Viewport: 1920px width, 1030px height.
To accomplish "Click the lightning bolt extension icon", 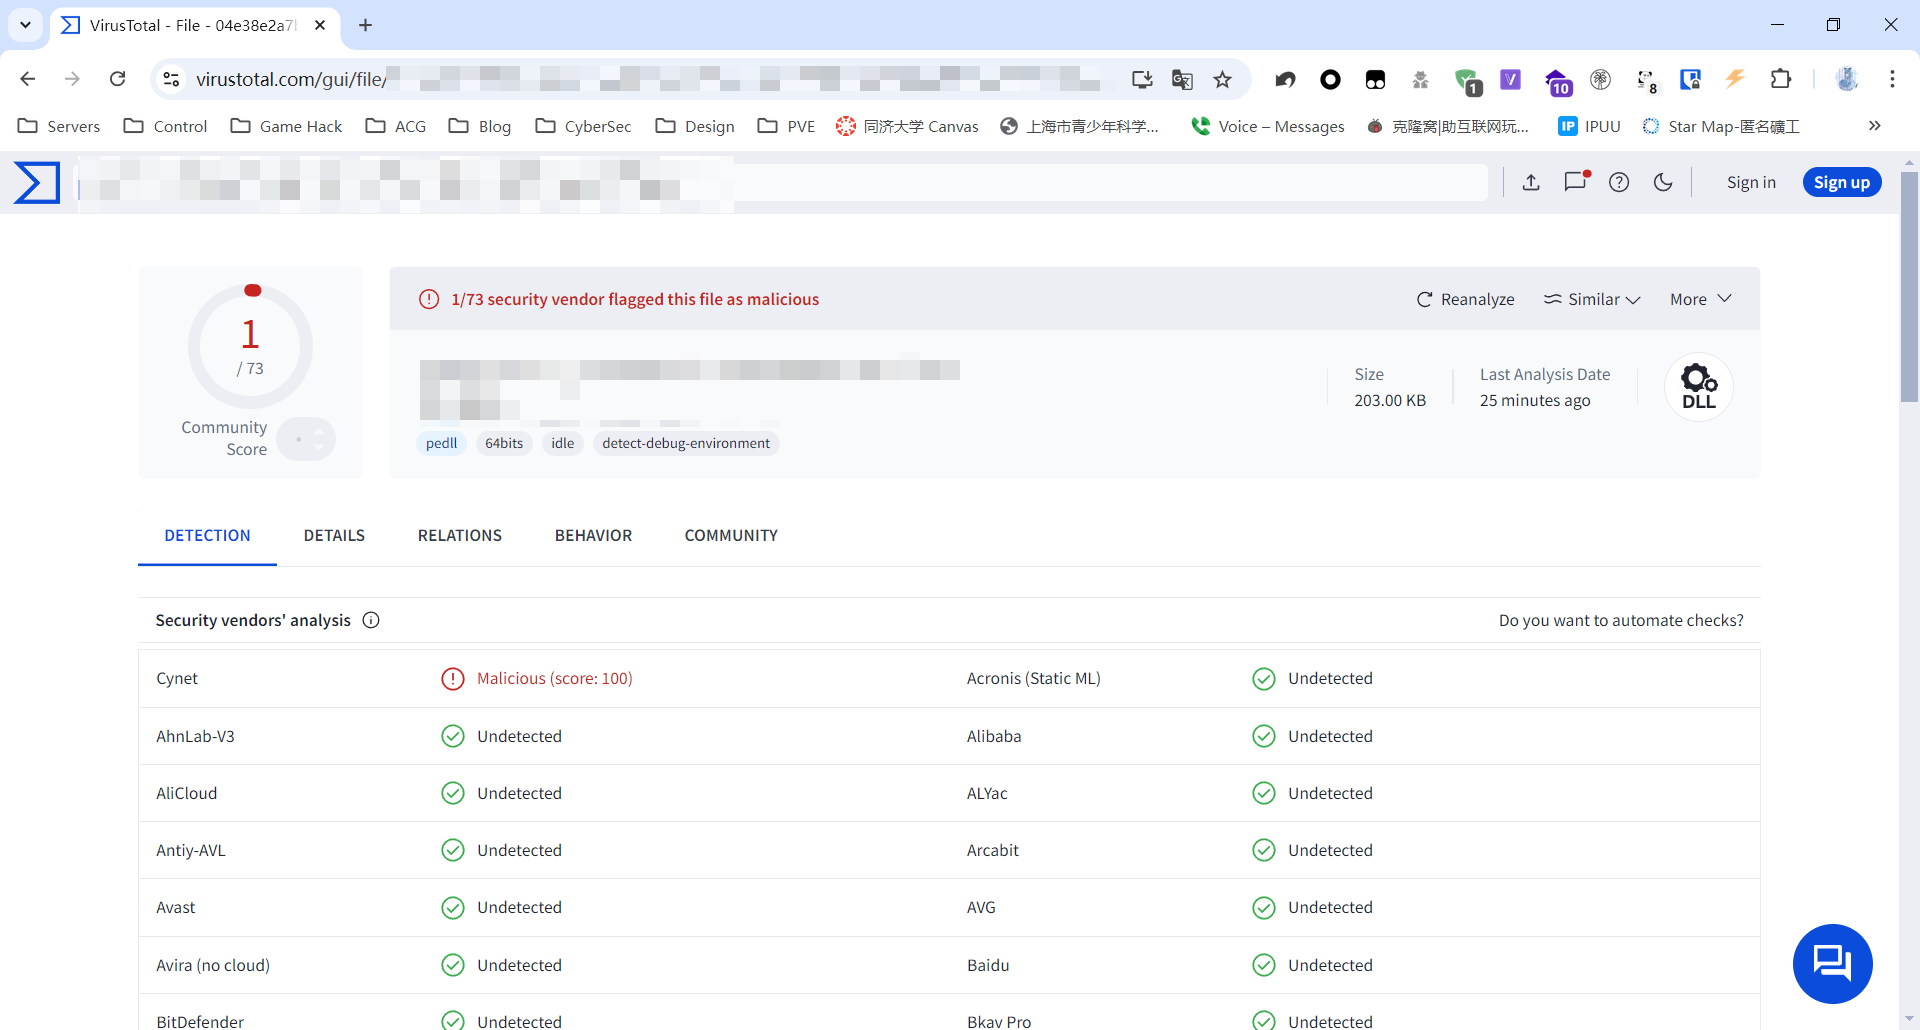I will pos(1735,79).
